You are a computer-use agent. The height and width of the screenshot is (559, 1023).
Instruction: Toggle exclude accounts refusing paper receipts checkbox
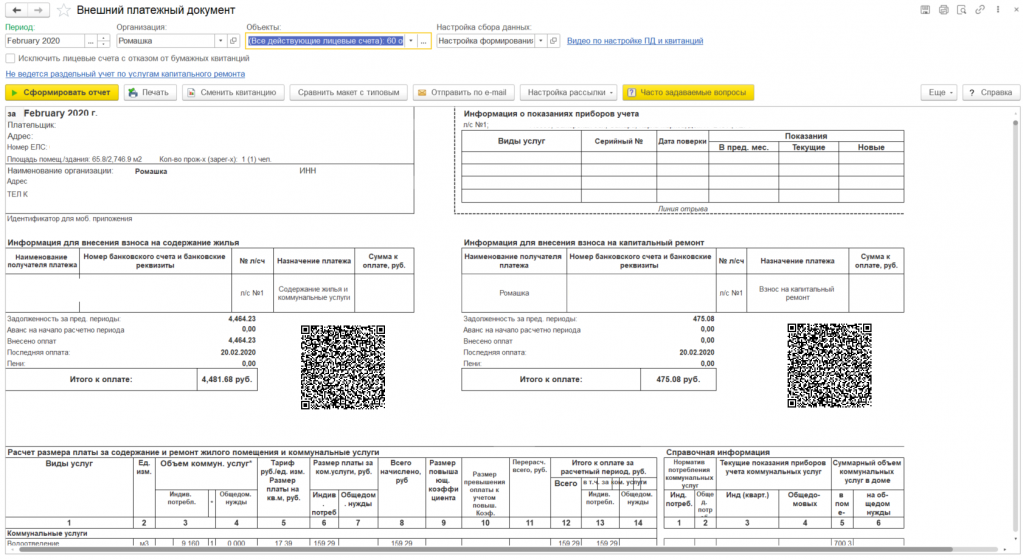[10, 58]
